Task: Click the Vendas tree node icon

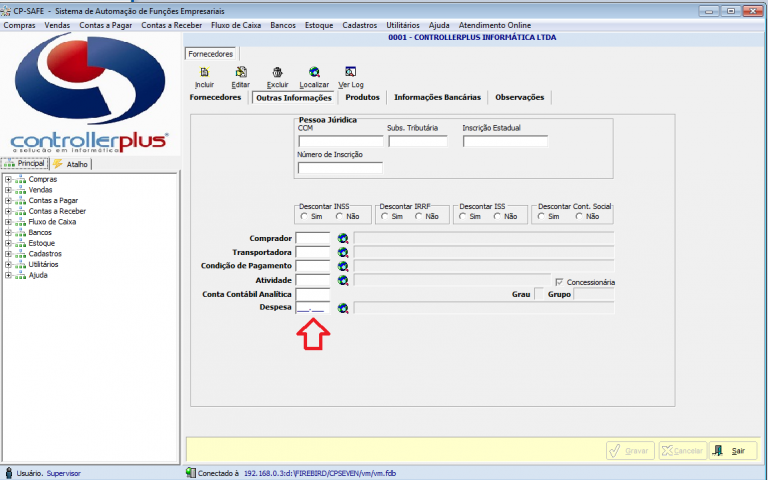Action: pos(21,190)
